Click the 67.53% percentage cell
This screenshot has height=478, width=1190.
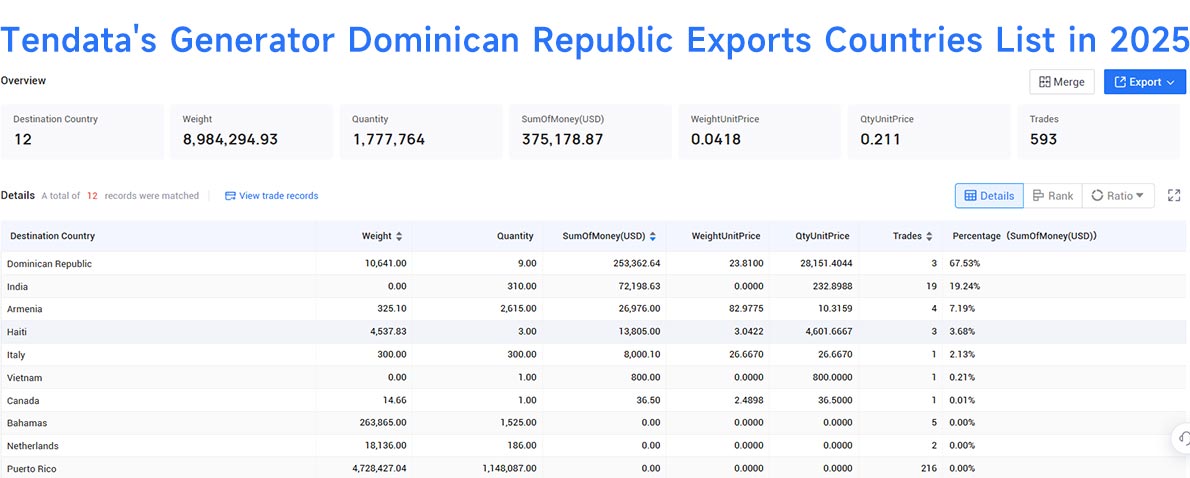pos(966,264)
